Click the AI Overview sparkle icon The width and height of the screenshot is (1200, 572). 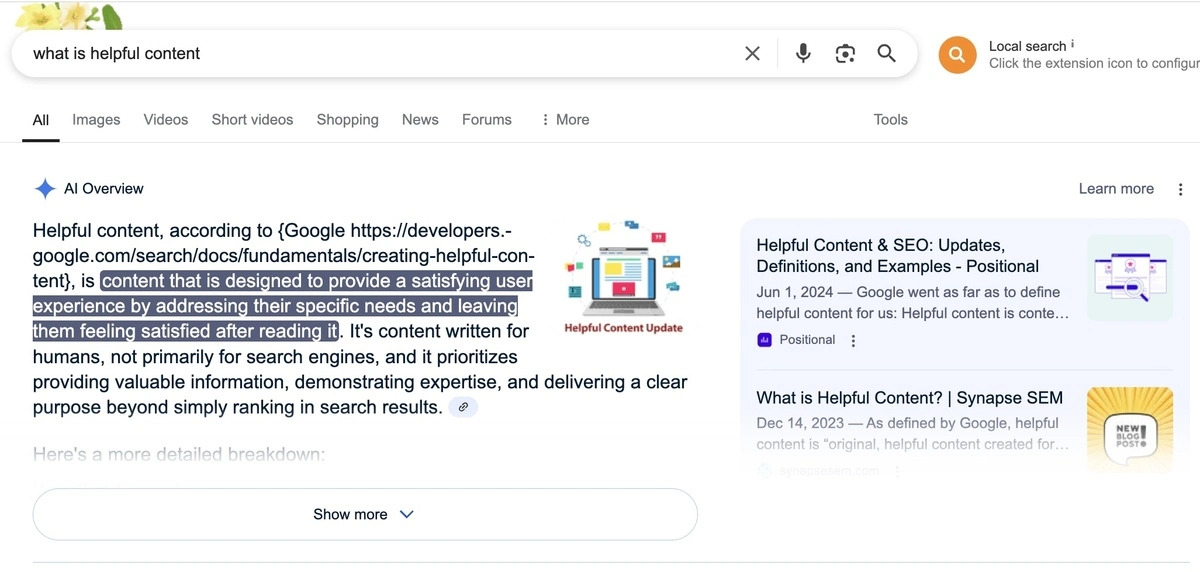[45, 189]
